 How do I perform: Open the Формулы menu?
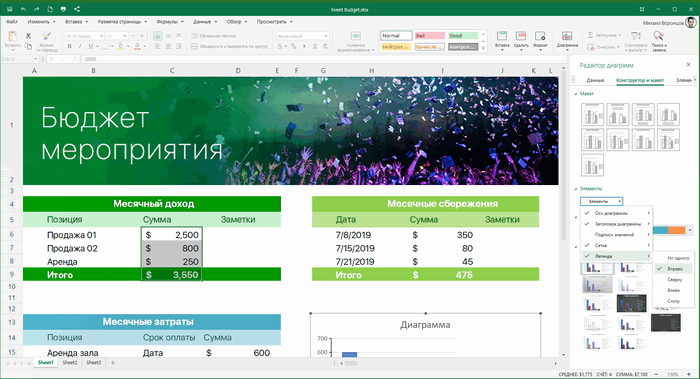click(170, 21)
